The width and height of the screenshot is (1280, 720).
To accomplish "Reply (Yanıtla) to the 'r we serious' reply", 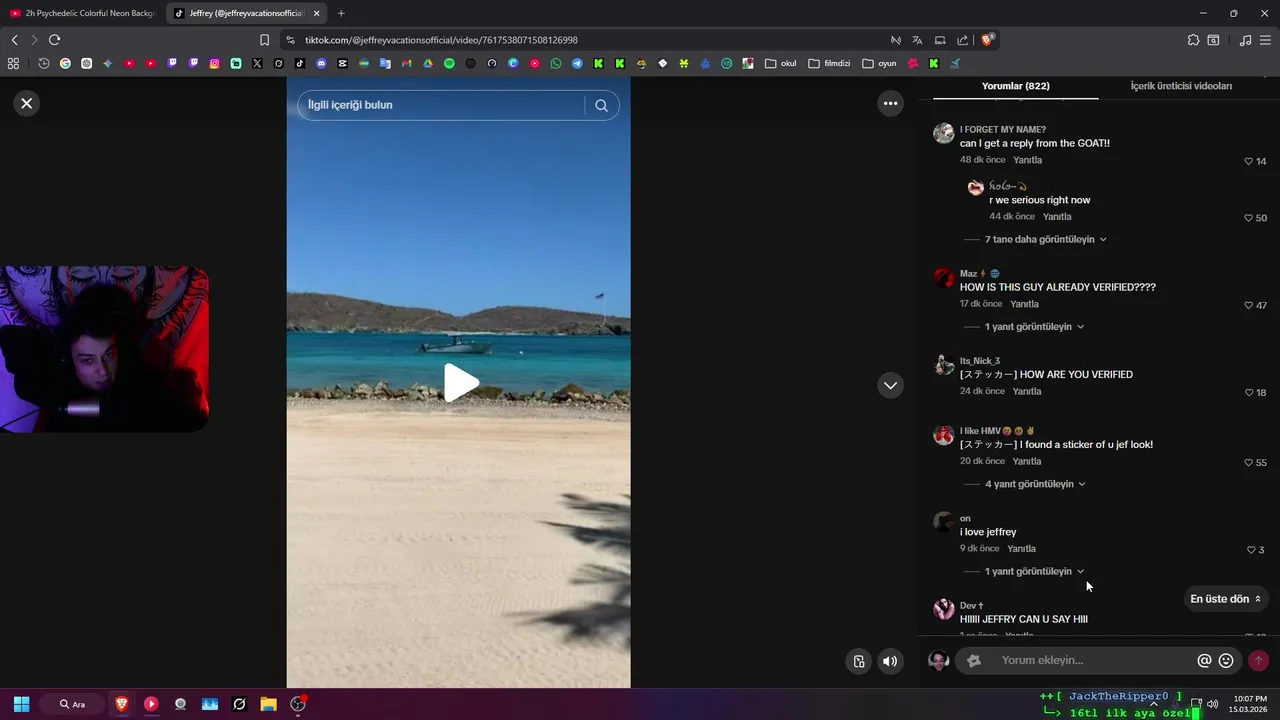I will (x=1057, y=217).
